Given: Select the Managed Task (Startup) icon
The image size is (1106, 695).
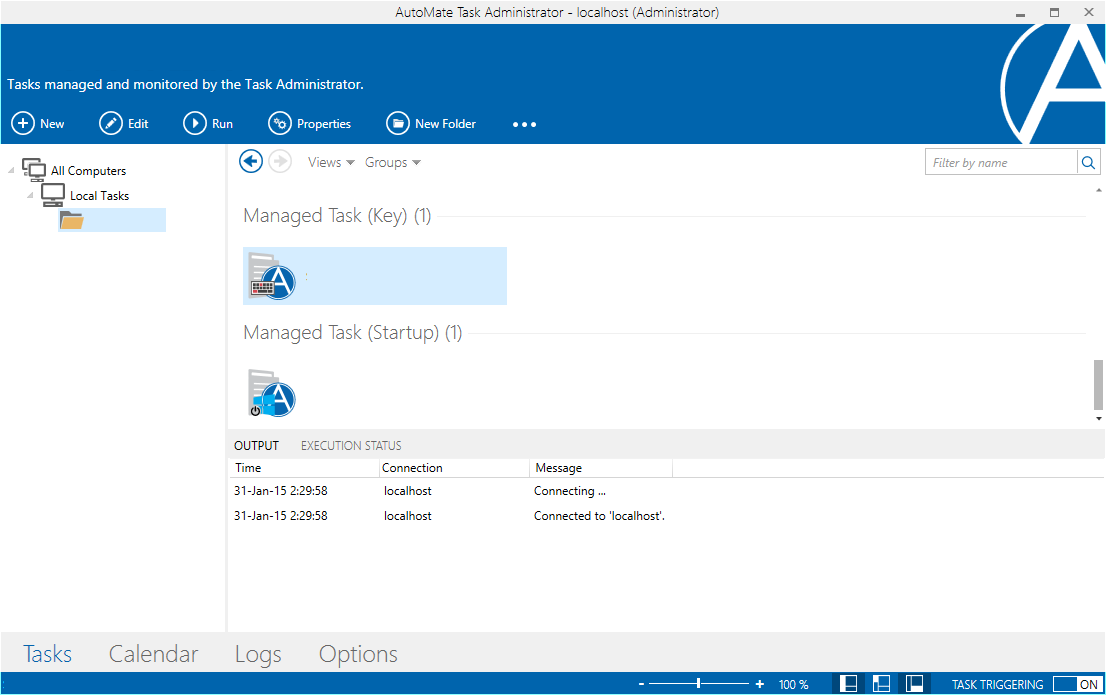Looking at the screenshot, I should pyautogui.click(x=272, y=393).
